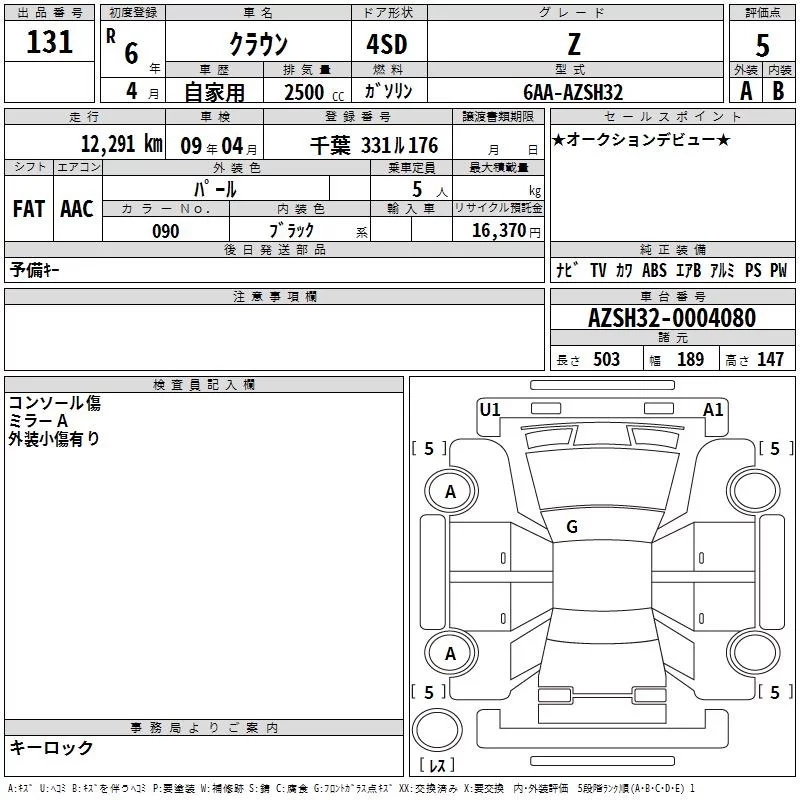
Task: Click ABS in genuine equipment
Action: pos(654,270)
